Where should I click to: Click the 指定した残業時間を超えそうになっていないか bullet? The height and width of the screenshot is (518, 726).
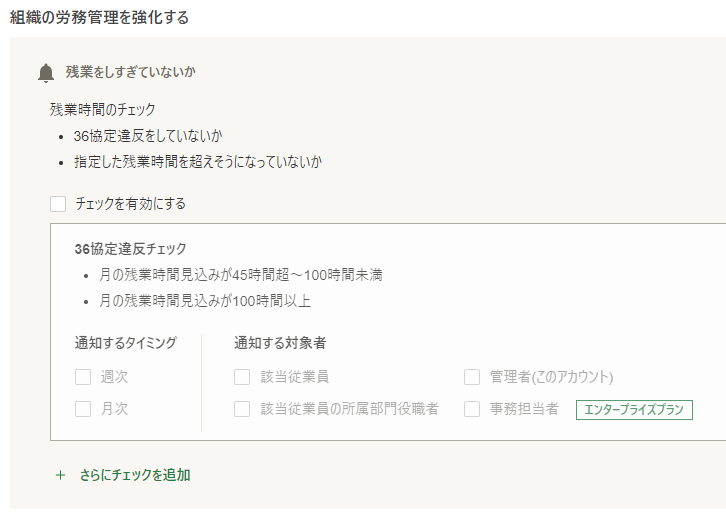pos(198,162)
